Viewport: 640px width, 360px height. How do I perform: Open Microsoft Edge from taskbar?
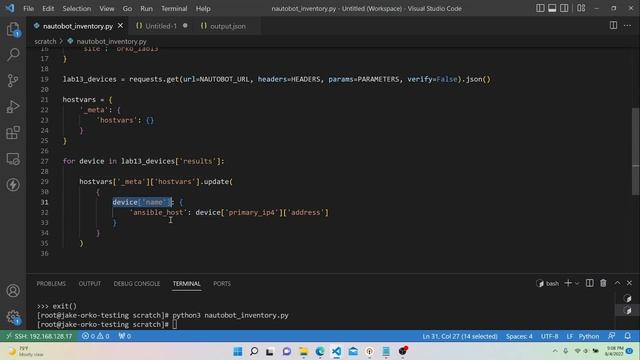pyautogui.click(x=320, y=351)
